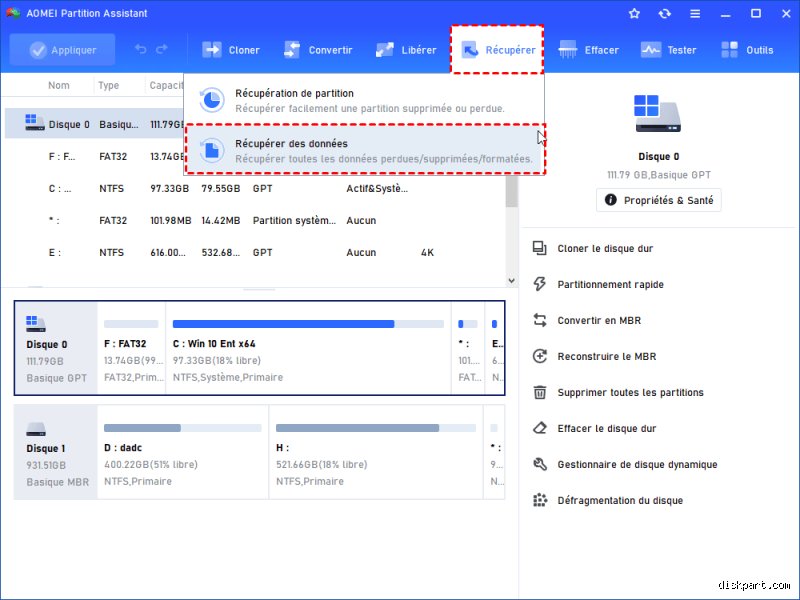Open the Libérer toolbar menu
Screen dimensions: 800x600
(406, 50)
